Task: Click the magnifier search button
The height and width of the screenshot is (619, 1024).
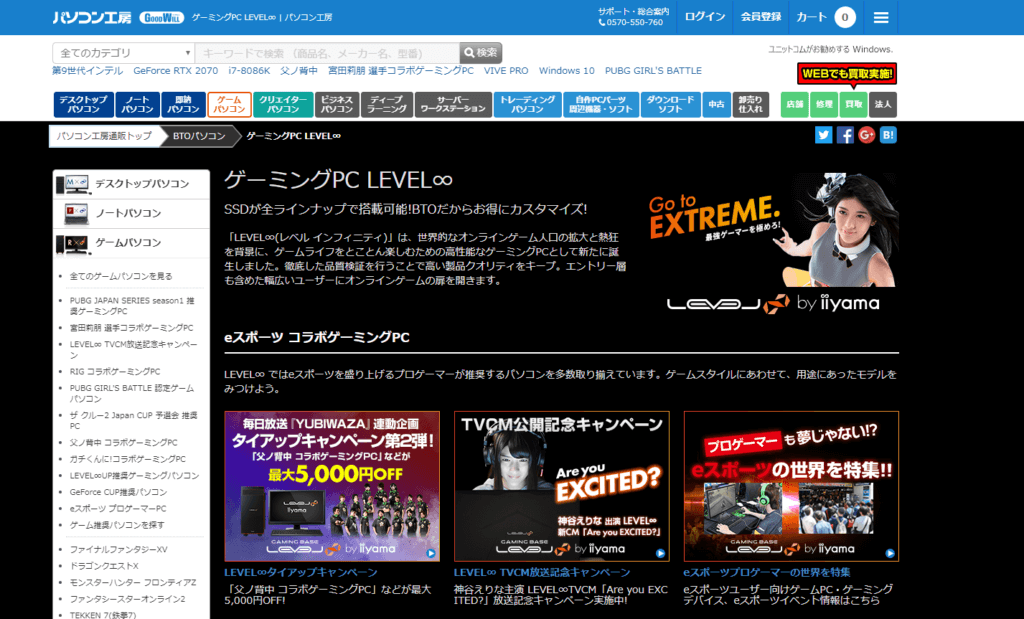Action: [481, 53]
